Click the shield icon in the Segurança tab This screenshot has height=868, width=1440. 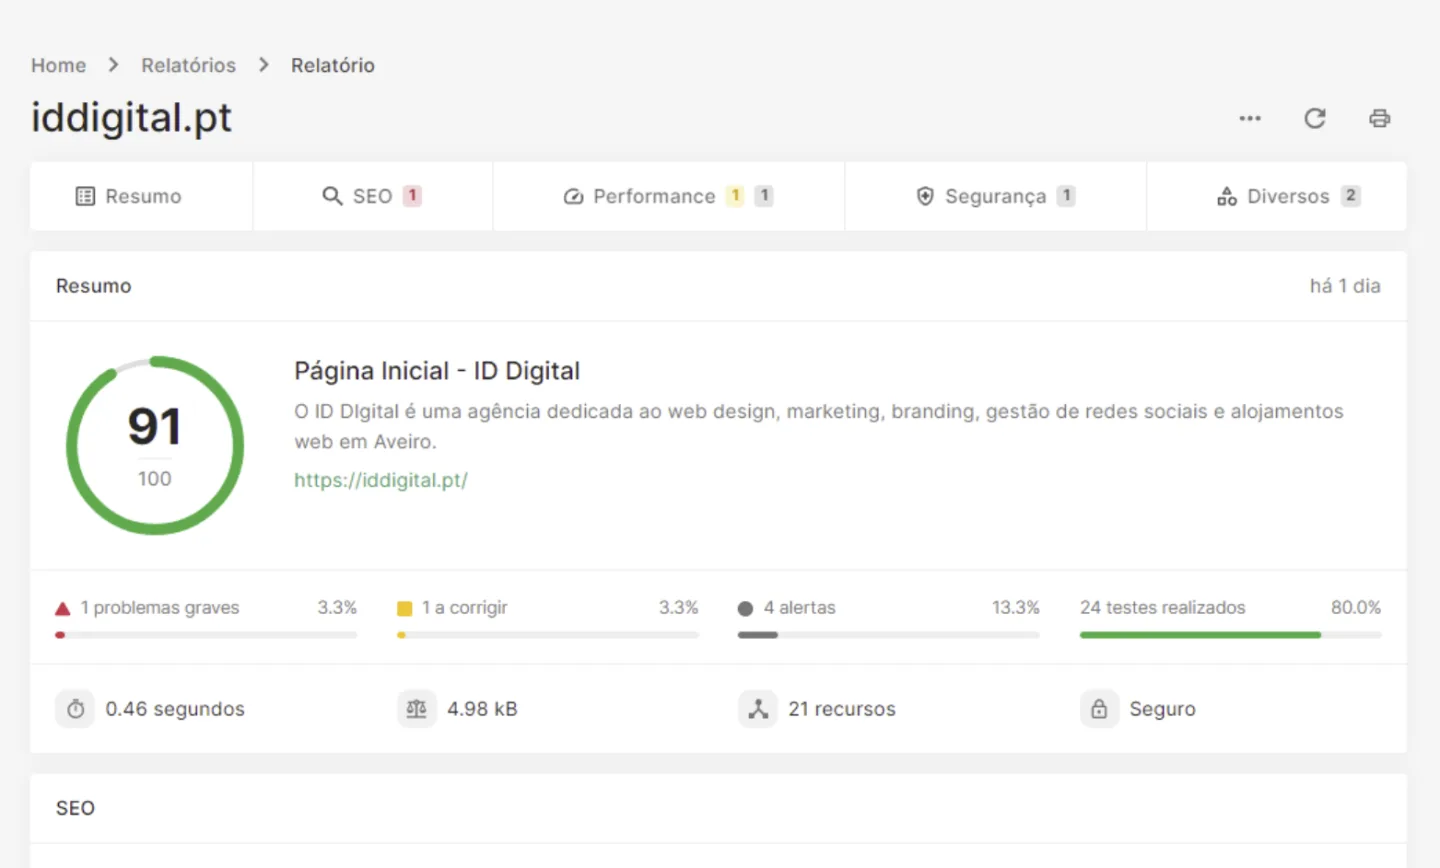(925, 196)
